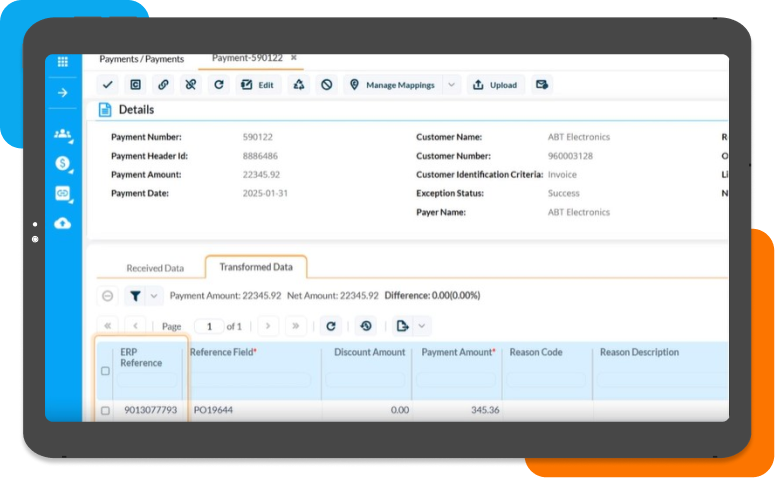Click payment amount cell 345.36

click(485, 410)
